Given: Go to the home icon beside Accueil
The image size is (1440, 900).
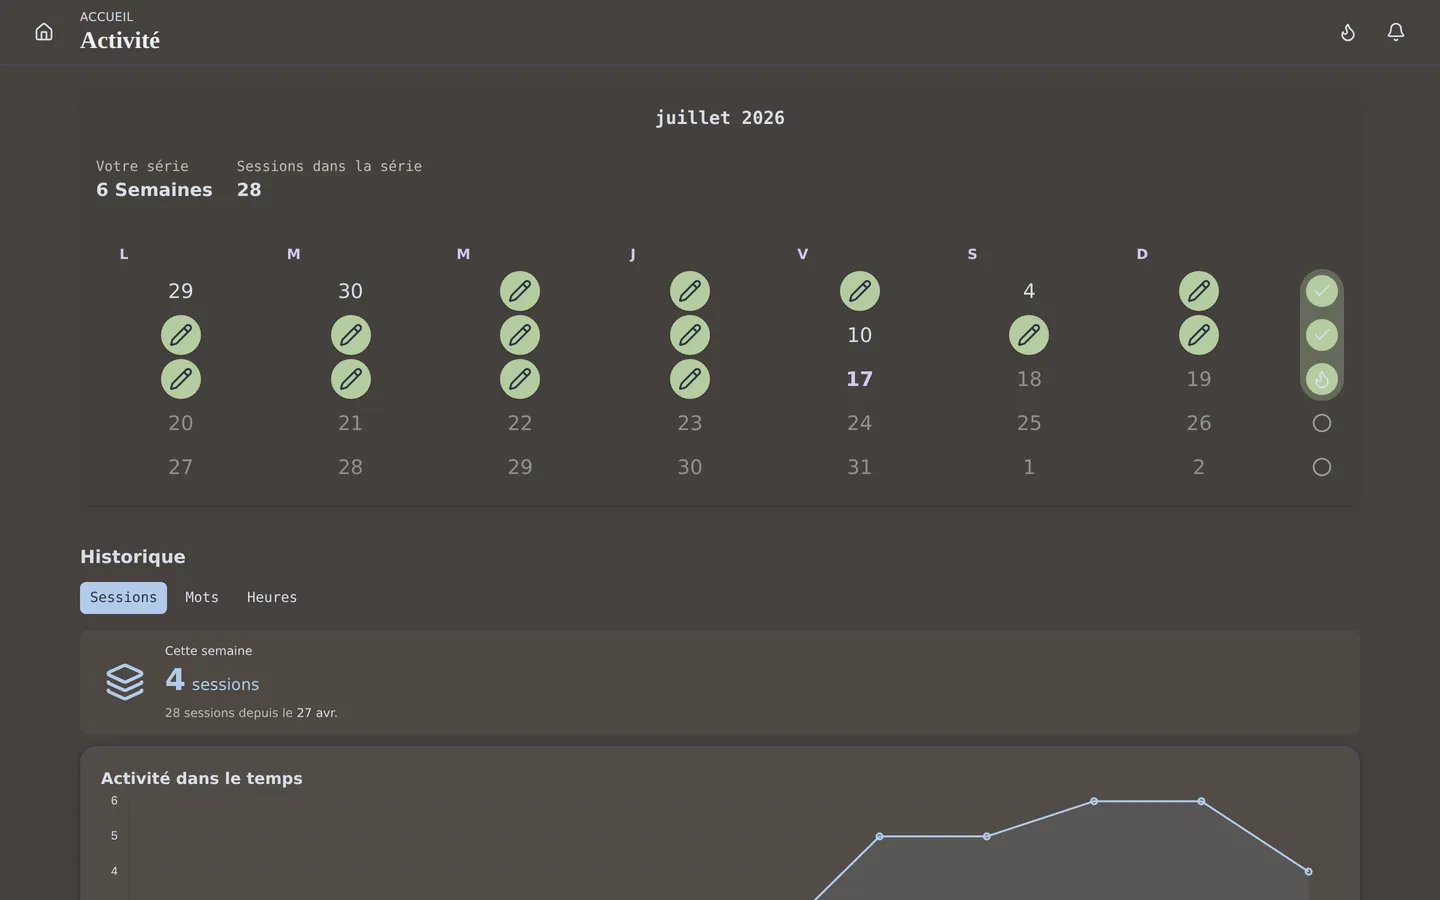Looking at the screenshot, I should pyautogui.click(x=44, y=32).
